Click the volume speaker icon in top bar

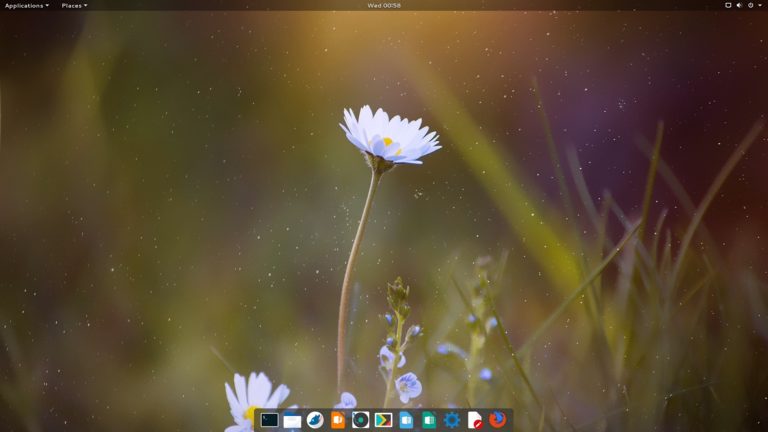pos(739,5)
